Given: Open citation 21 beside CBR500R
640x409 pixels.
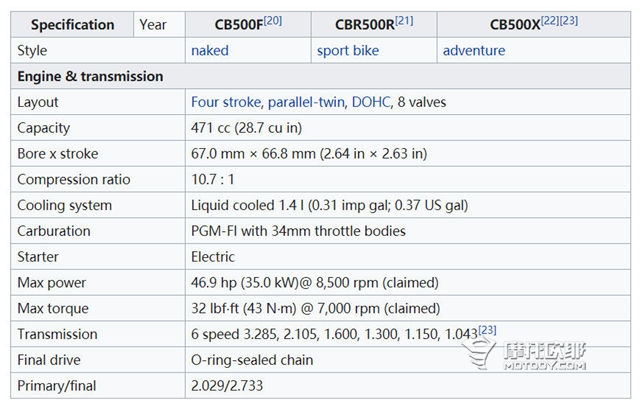Looking at the screenshot, I should (x=404, y=20).
